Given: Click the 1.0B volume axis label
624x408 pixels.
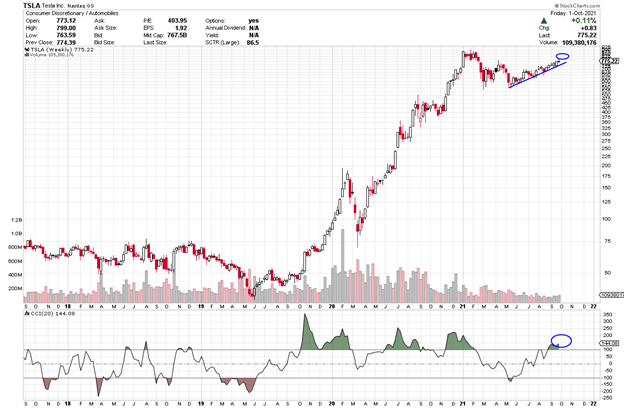Looking at the screenshot, I should pyautogui.click(x=17, y=234).
